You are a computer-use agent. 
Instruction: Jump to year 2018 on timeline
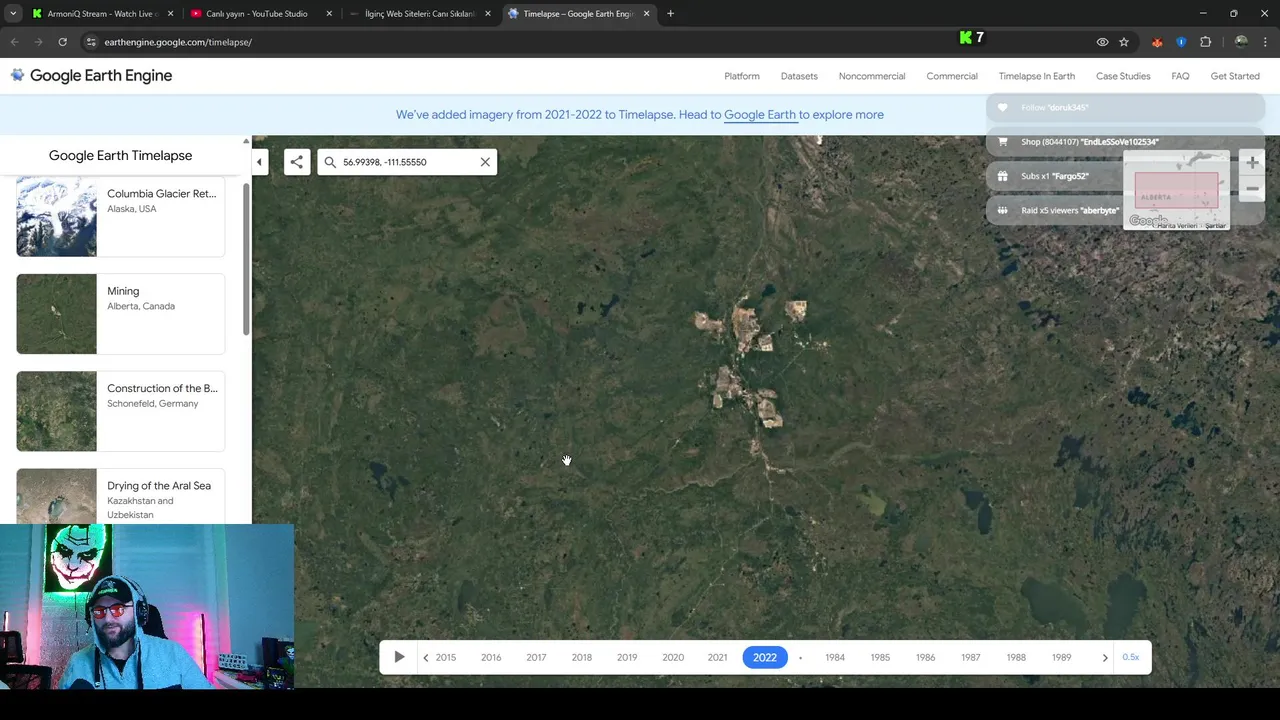[x=582, y=657]
